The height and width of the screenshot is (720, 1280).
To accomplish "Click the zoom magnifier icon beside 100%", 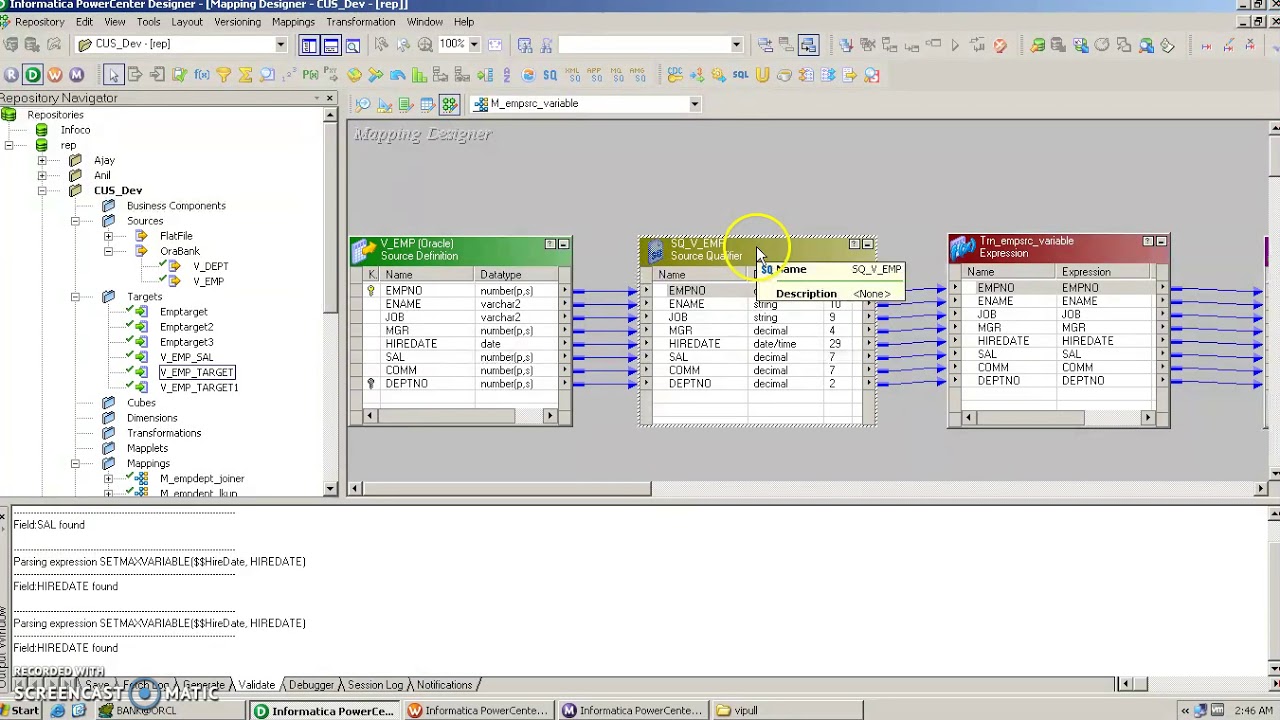I will tap(425, 44).
